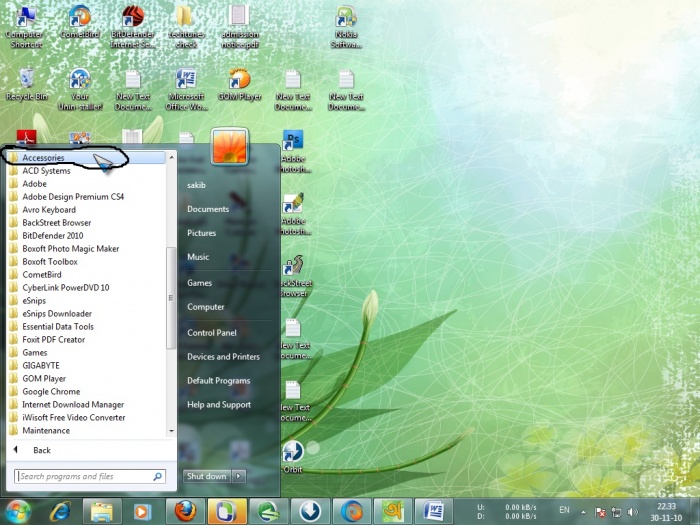The height and width of the screenshot is (525, 700).
Task: Open GOM Player desktop shortcut
Action: pos(240,85)
